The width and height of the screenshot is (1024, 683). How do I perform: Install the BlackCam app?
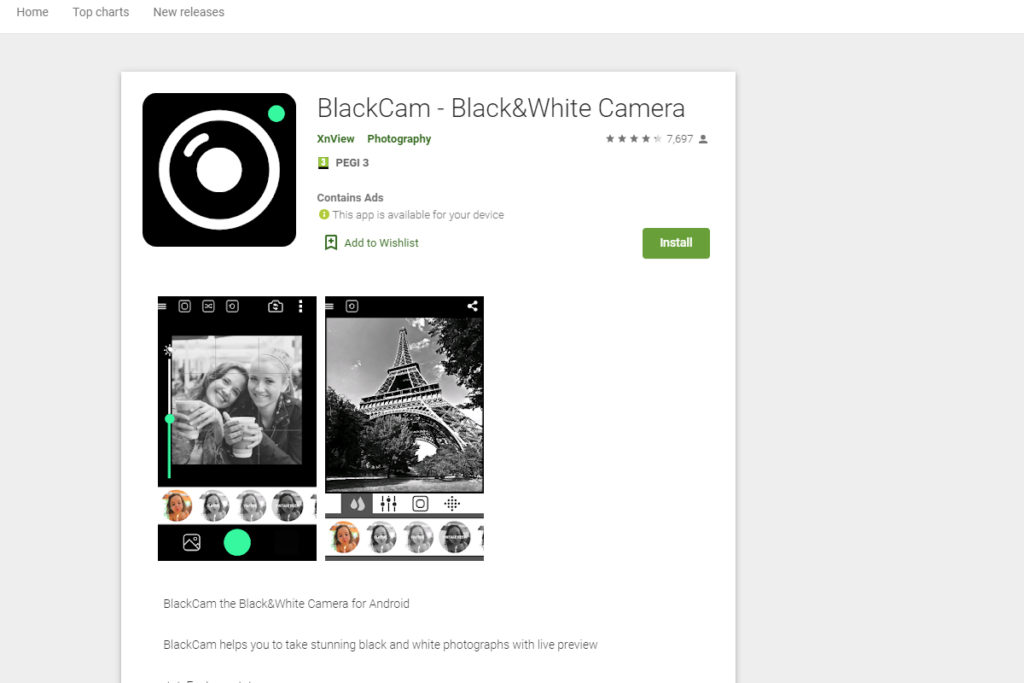click(x=676, y=243)
